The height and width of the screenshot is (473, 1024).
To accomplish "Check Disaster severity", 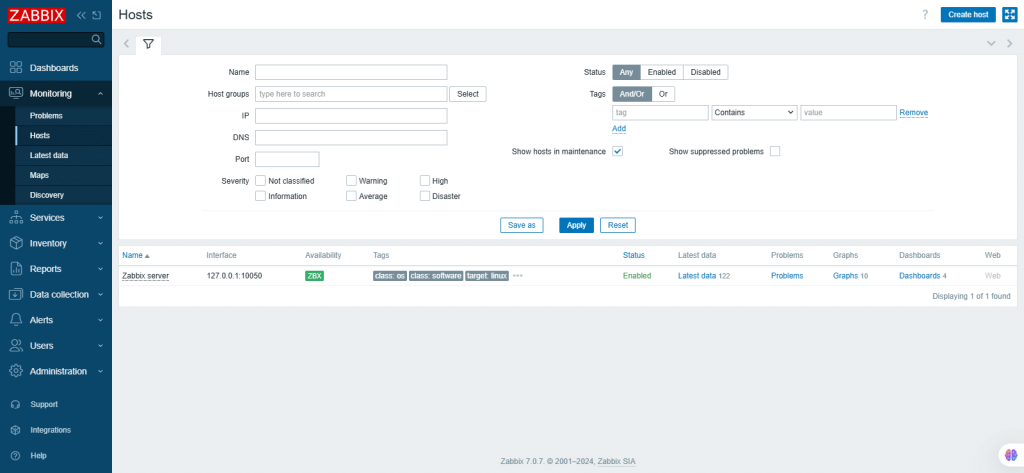I will coord(424,196).
